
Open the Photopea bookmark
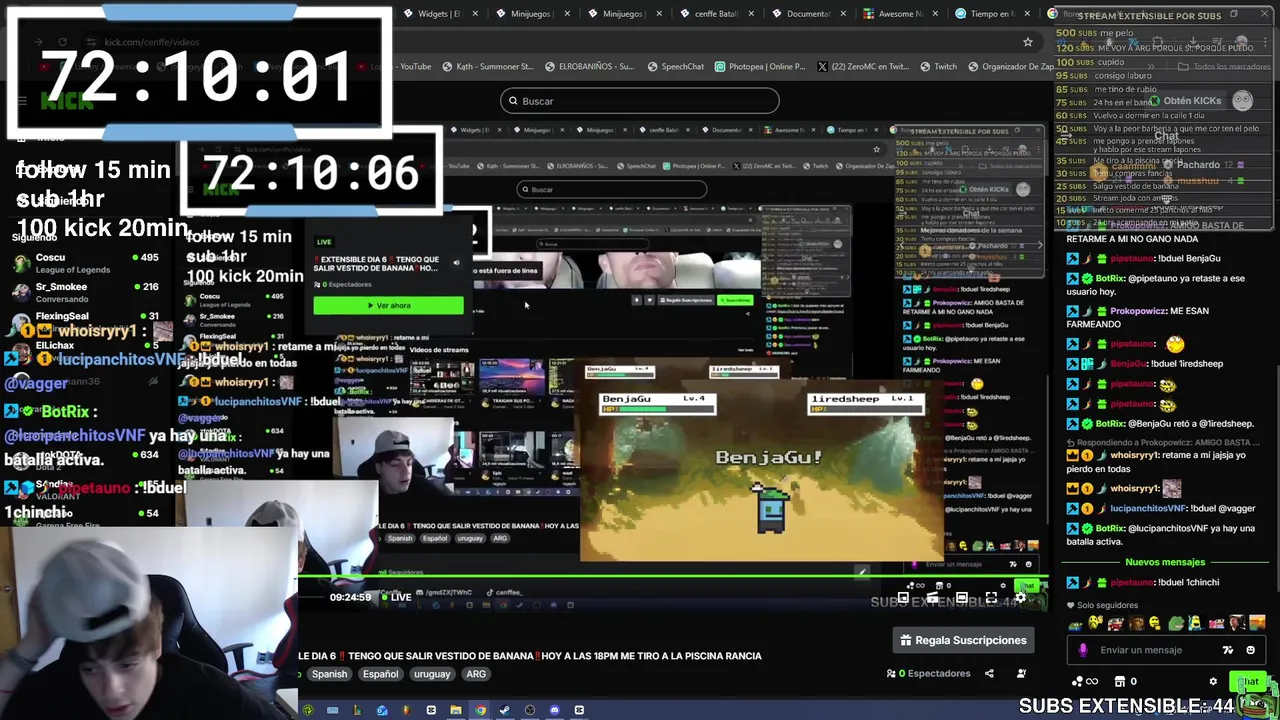(759, 67)
